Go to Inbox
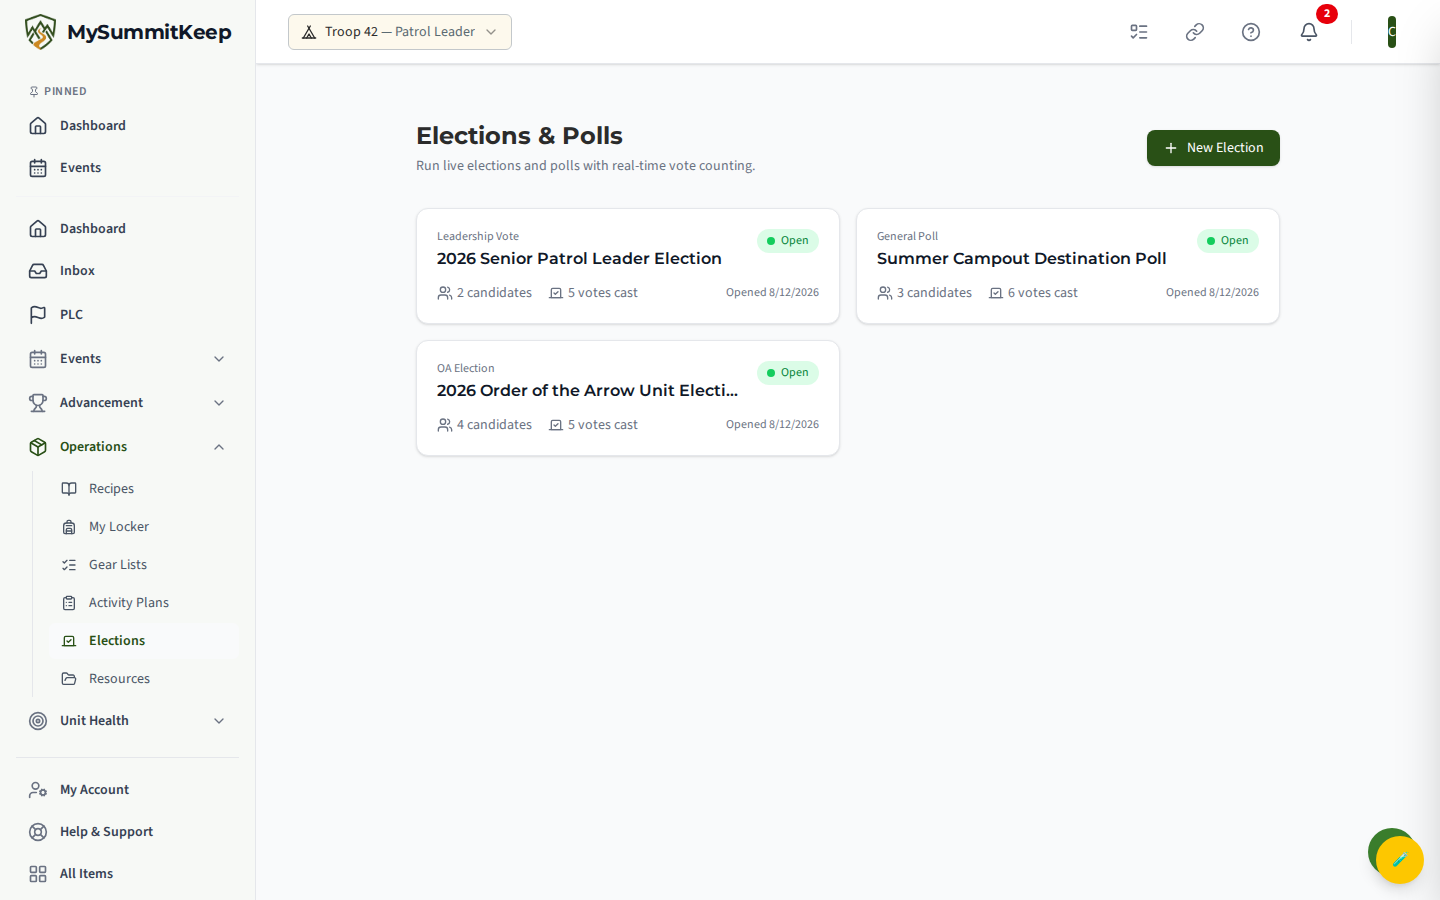Image resolution: width=1440 pixels, height=900 pixels. pos(128,271)
